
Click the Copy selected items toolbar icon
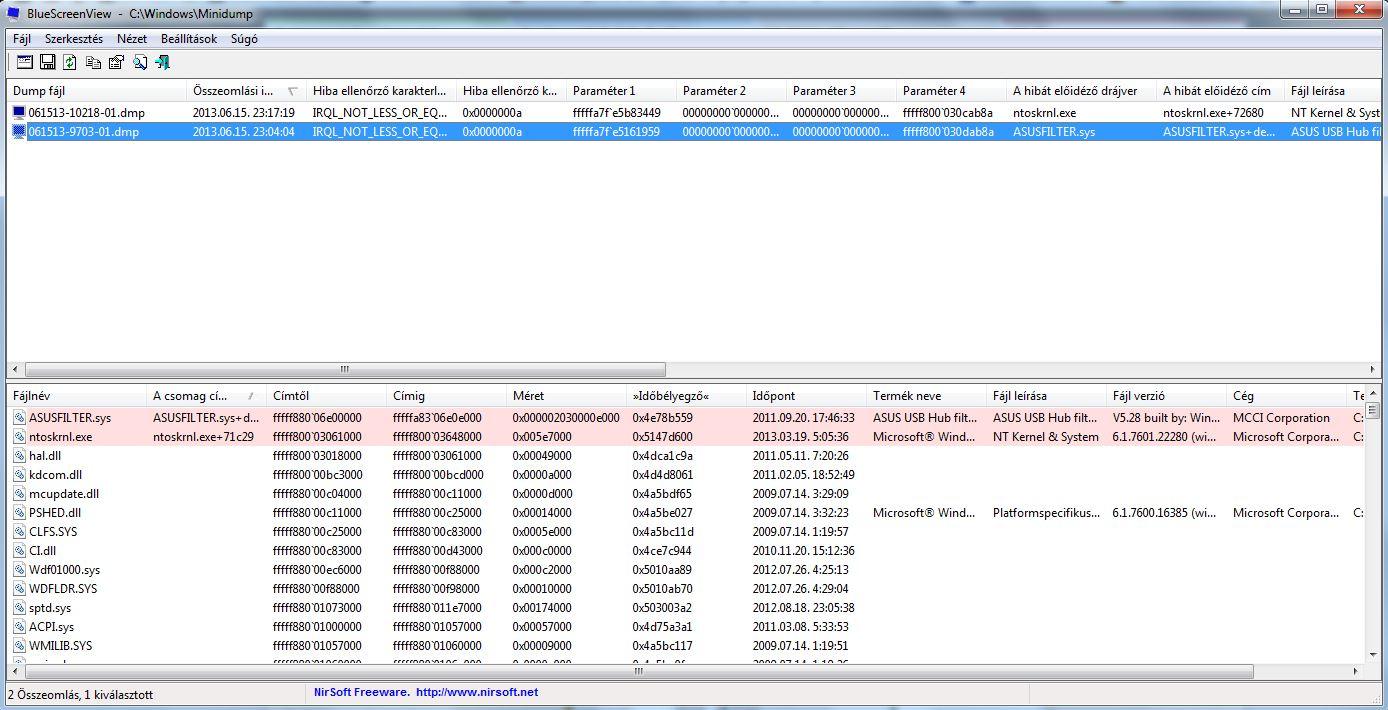[93, 62]
